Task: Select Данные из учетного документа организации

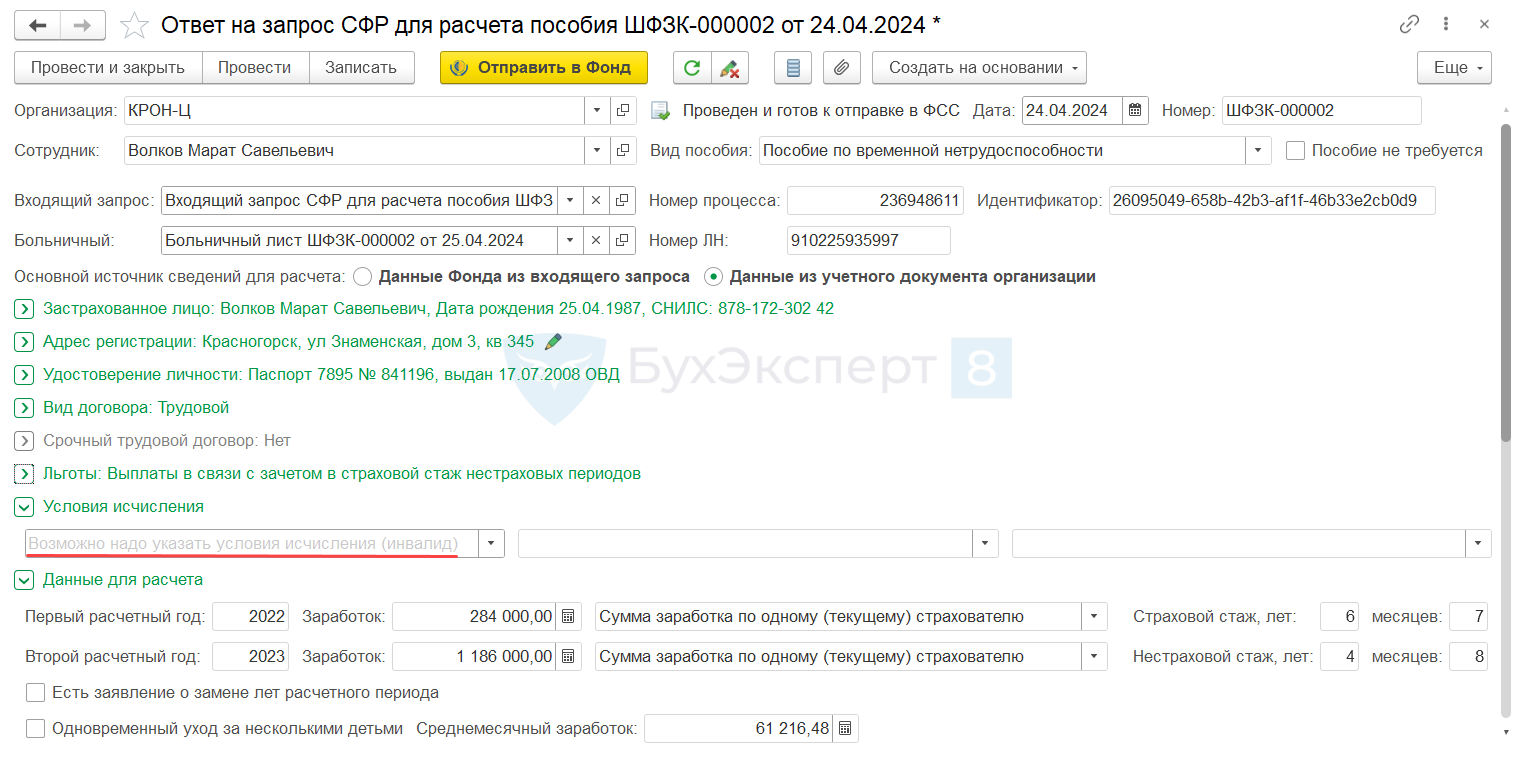Action: click(714, 277)
